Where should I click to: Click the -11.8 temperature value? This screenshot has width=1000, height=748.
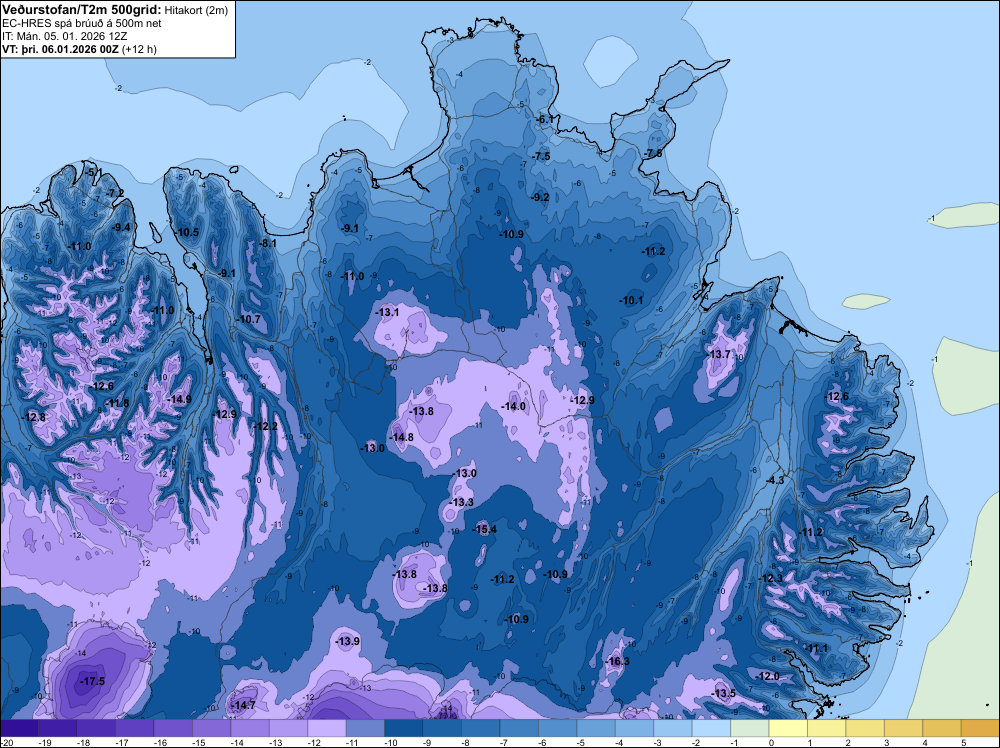(117, 403)
